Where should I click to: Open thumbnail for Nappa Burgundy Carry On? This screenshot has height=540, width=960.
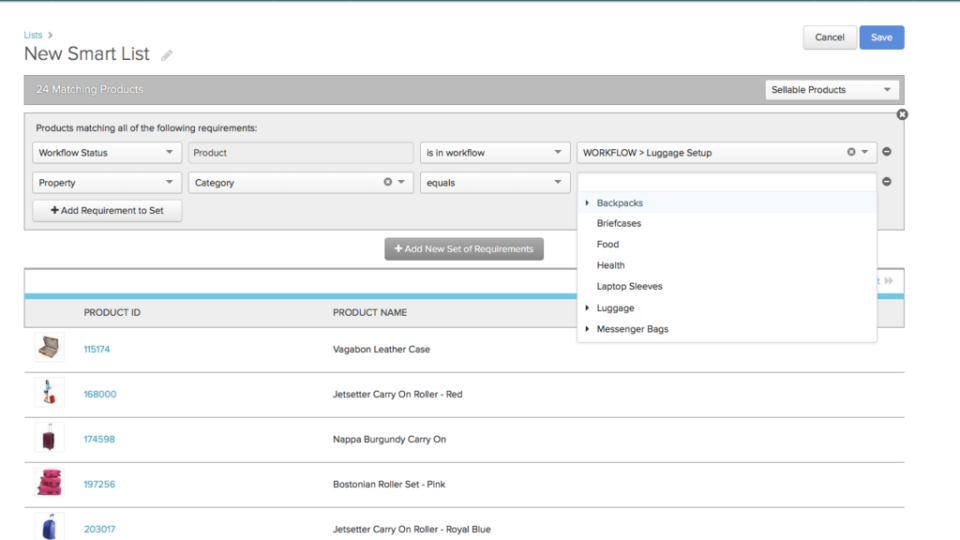click(x=49, y=438)
